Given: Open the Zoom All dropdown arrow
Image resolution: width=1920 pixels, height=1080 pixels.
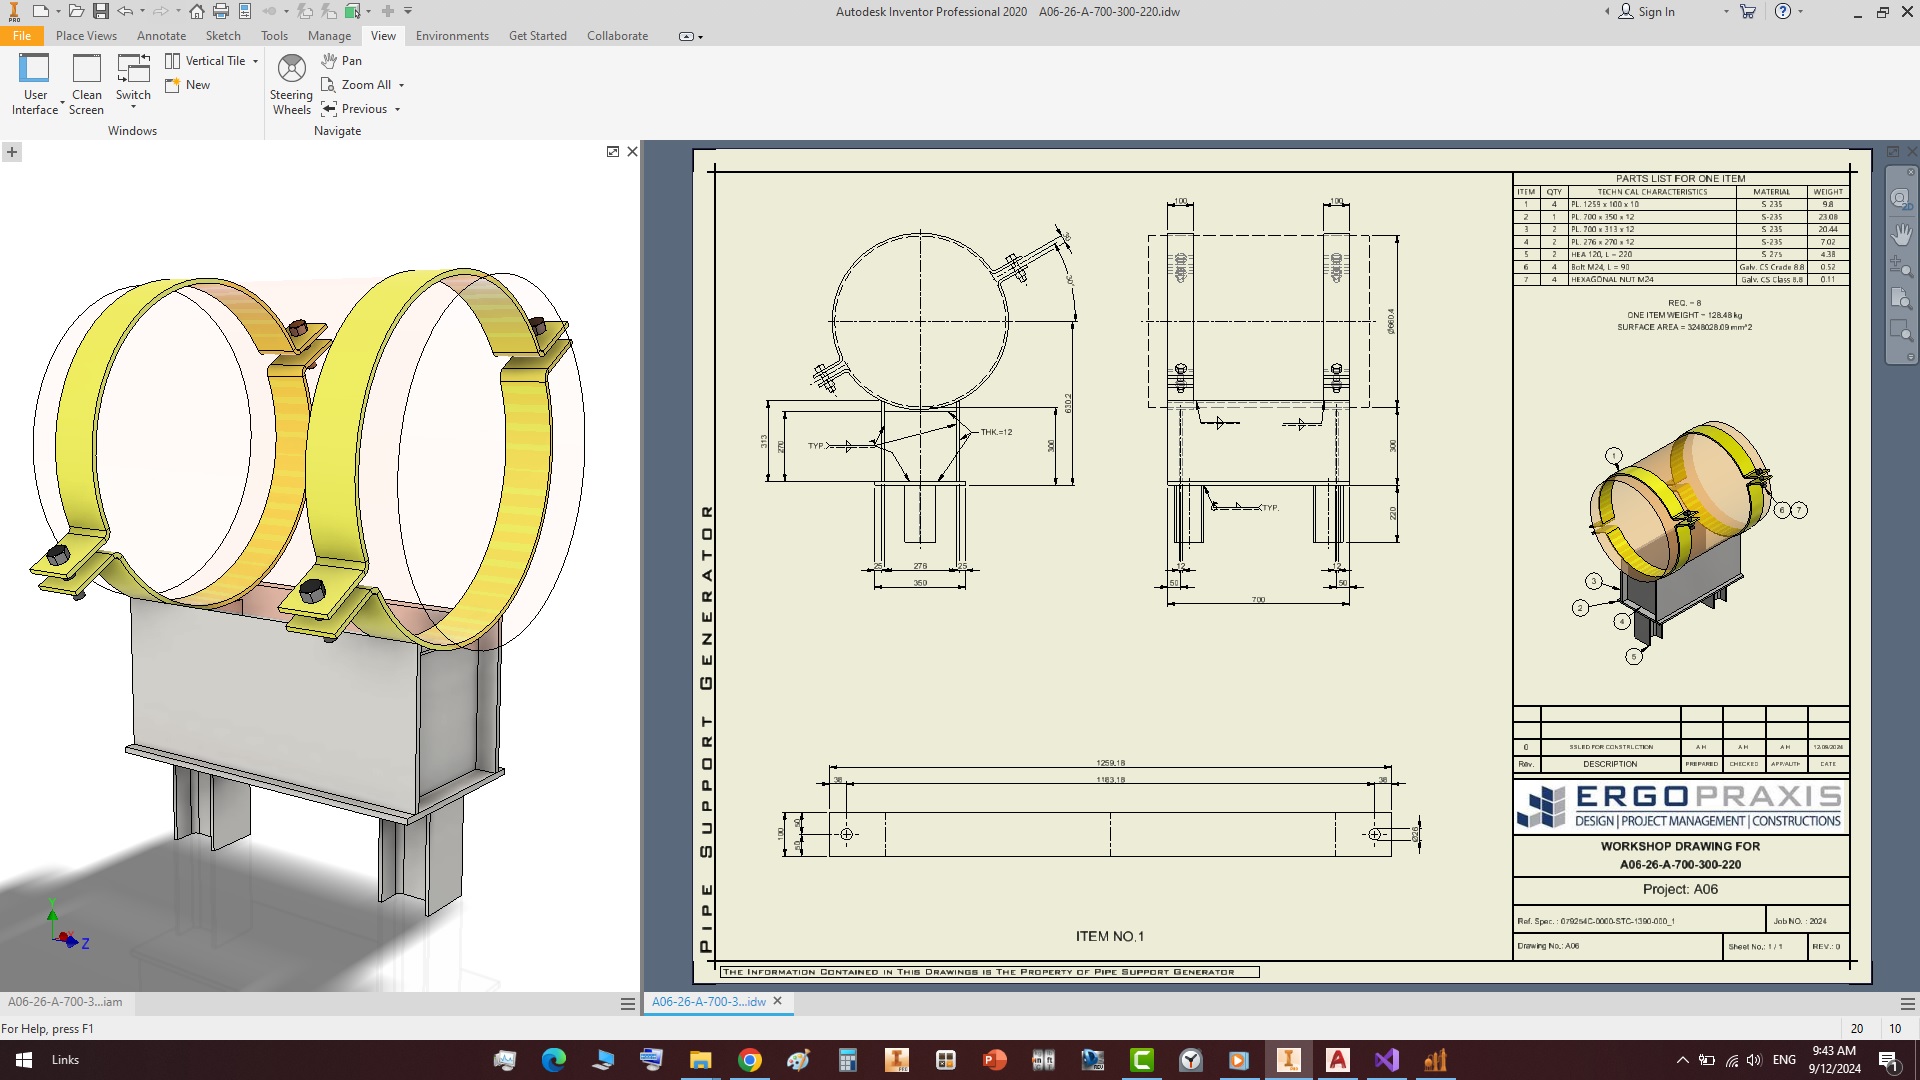Looking at the screenshot, I should tap(402, 85).
